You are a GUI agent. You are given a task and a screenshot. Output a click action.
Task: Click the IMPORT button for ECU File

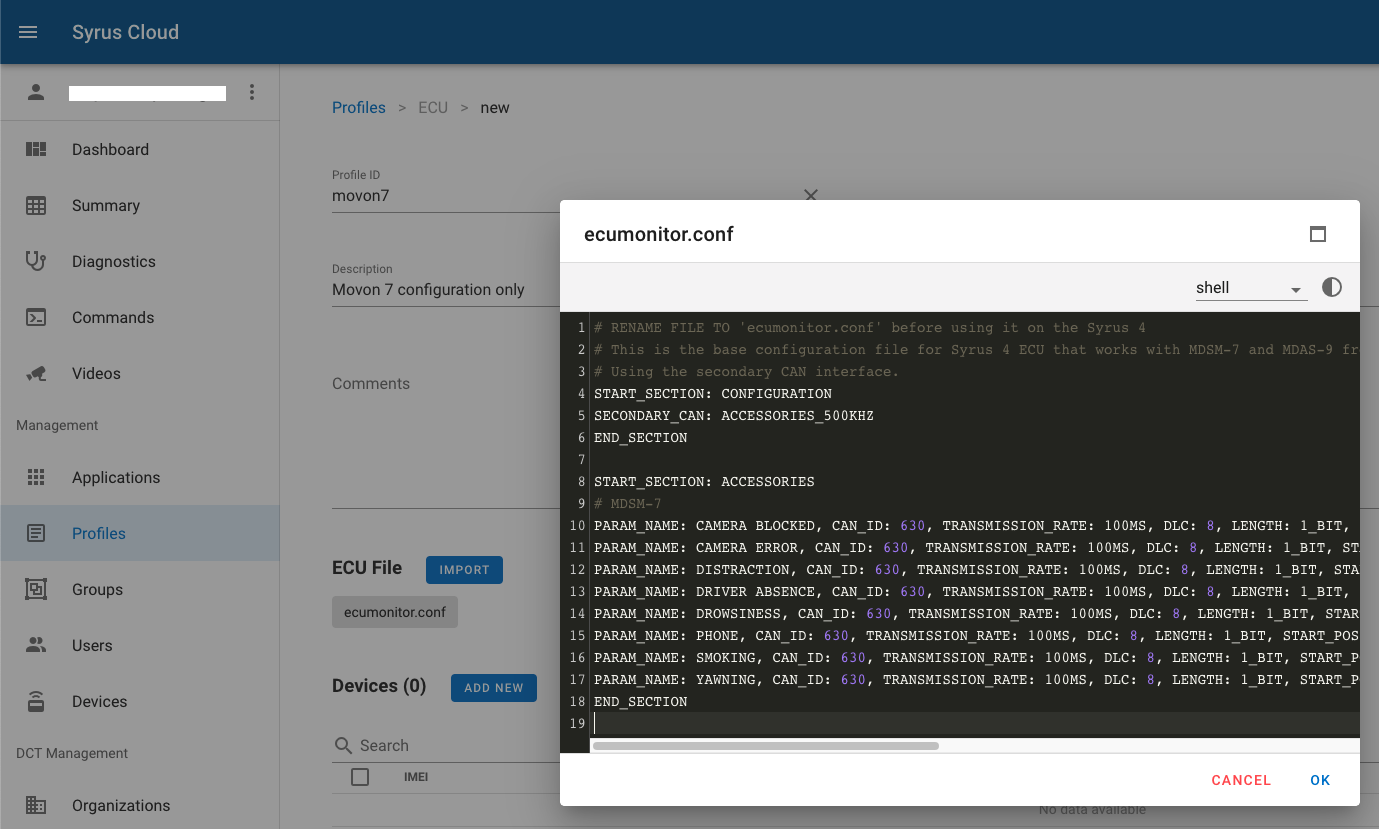click(464, 570)
